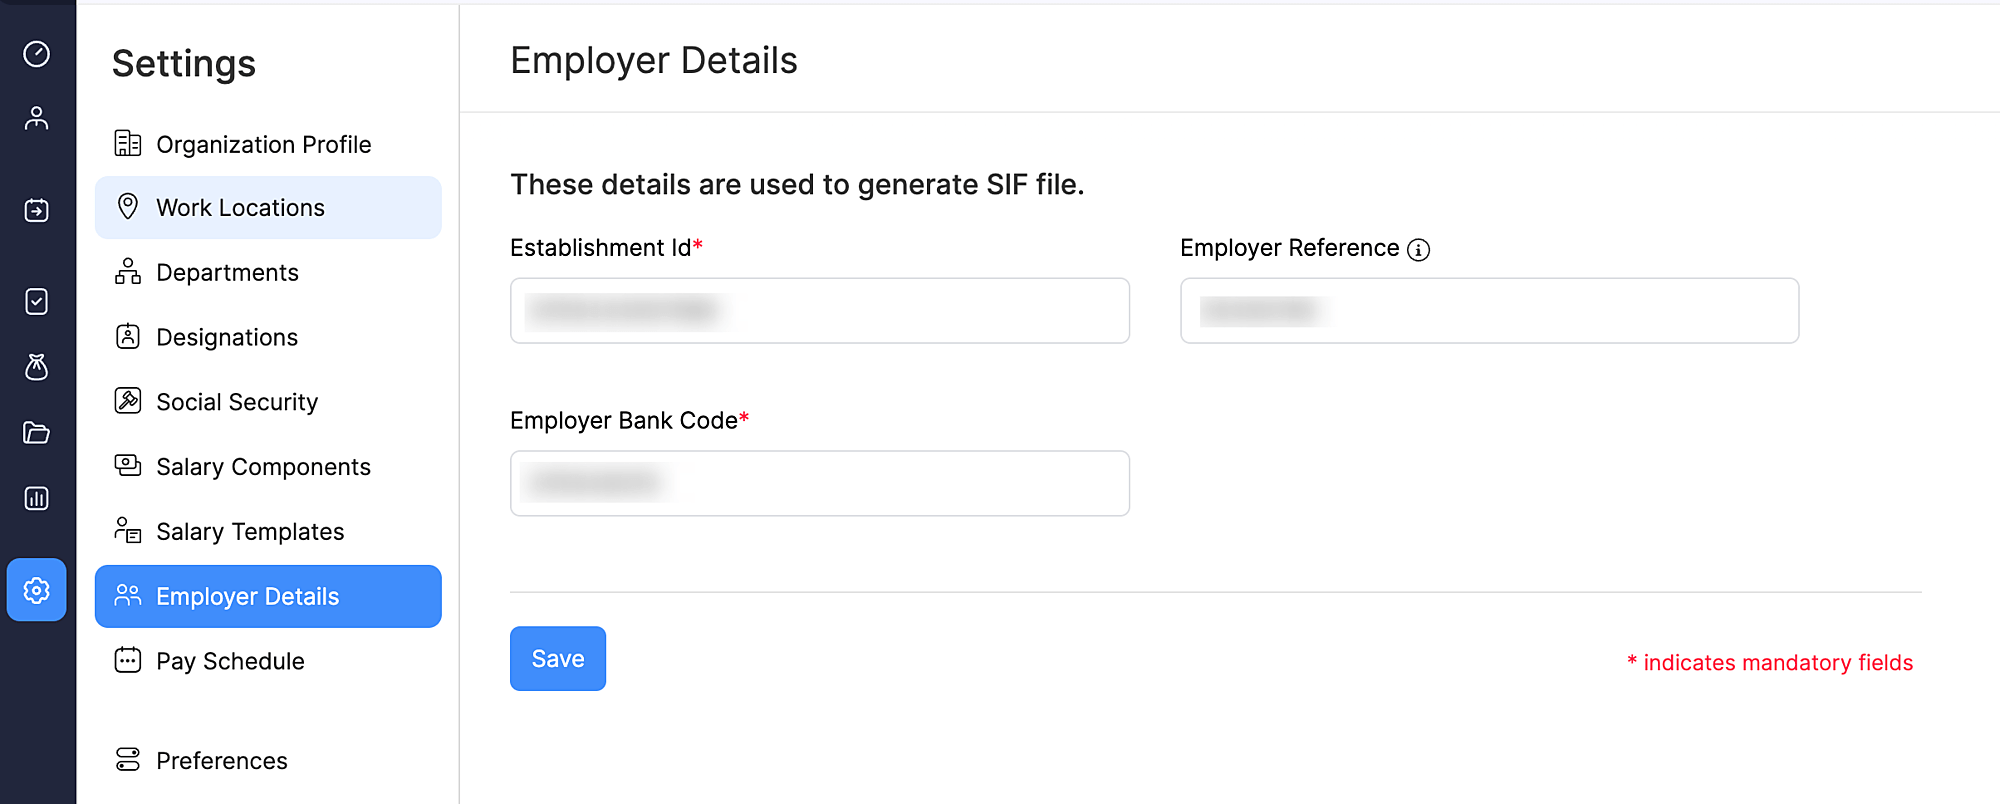Open Organization Profile settings
Screen dimensions: 2000x804
263,143
